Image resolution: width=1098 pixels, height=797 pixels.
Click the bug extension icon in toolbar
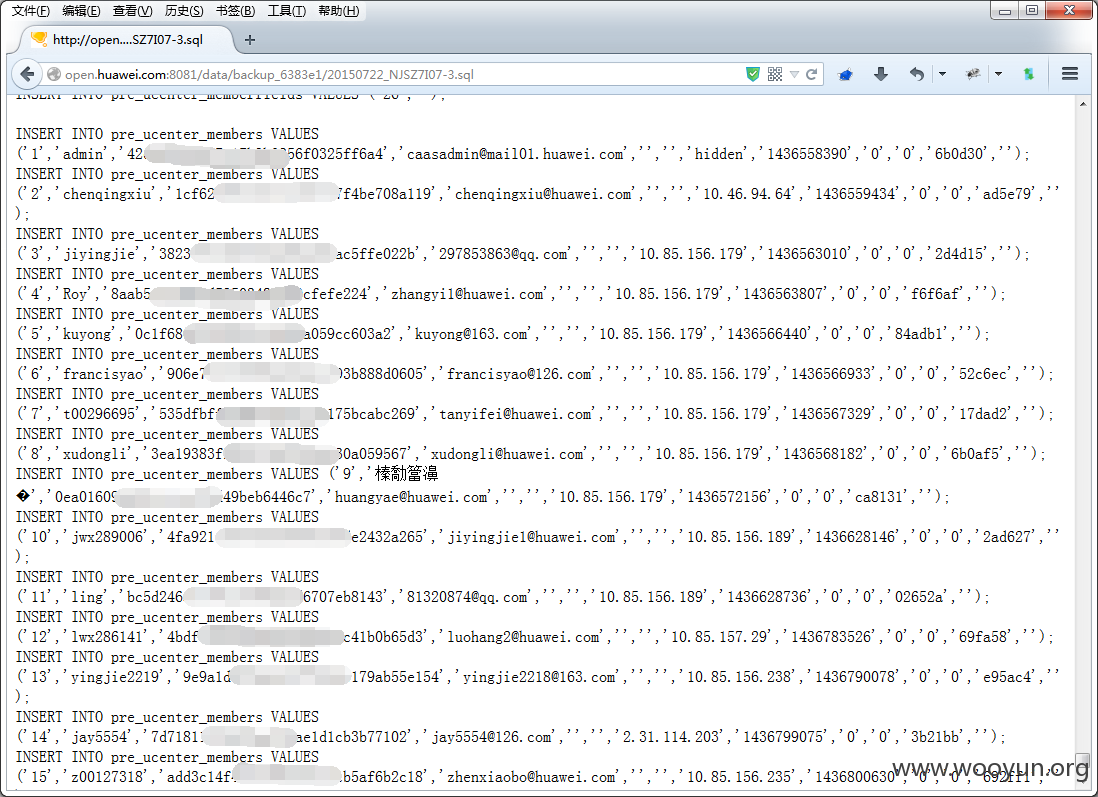coord(973,74)
